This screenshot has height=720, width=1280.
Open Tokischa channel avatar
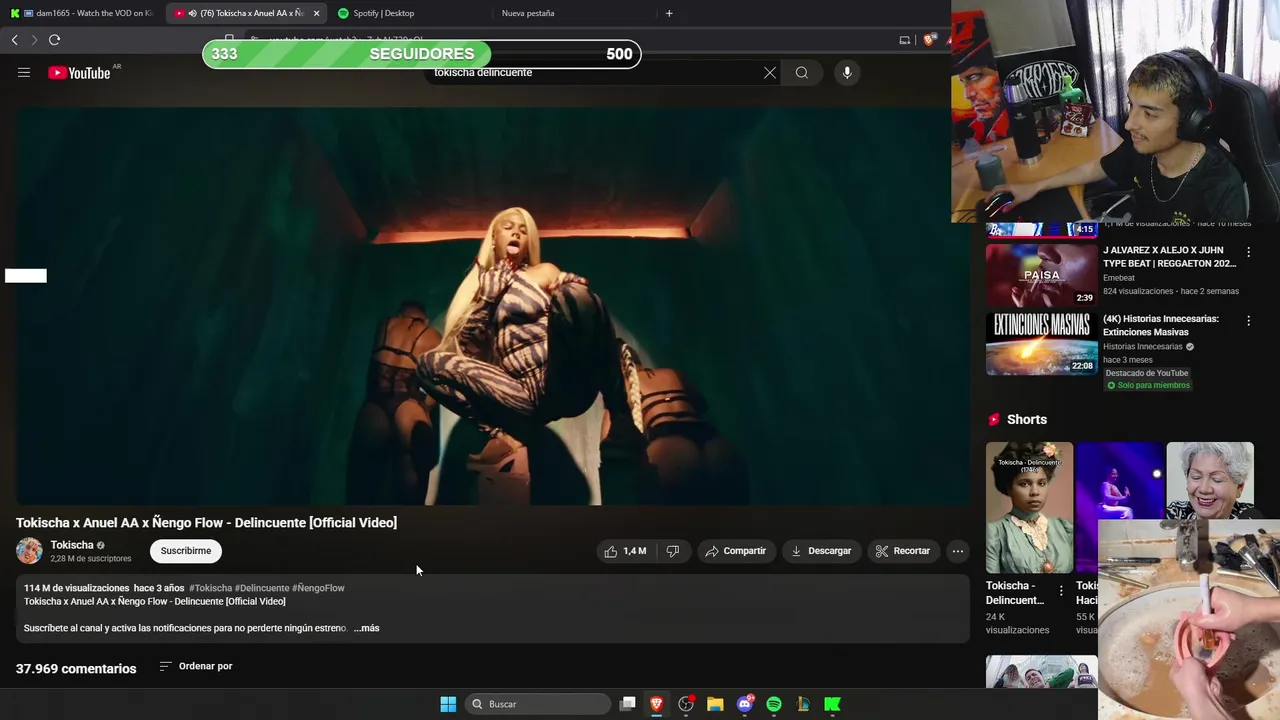click(29, 551)
